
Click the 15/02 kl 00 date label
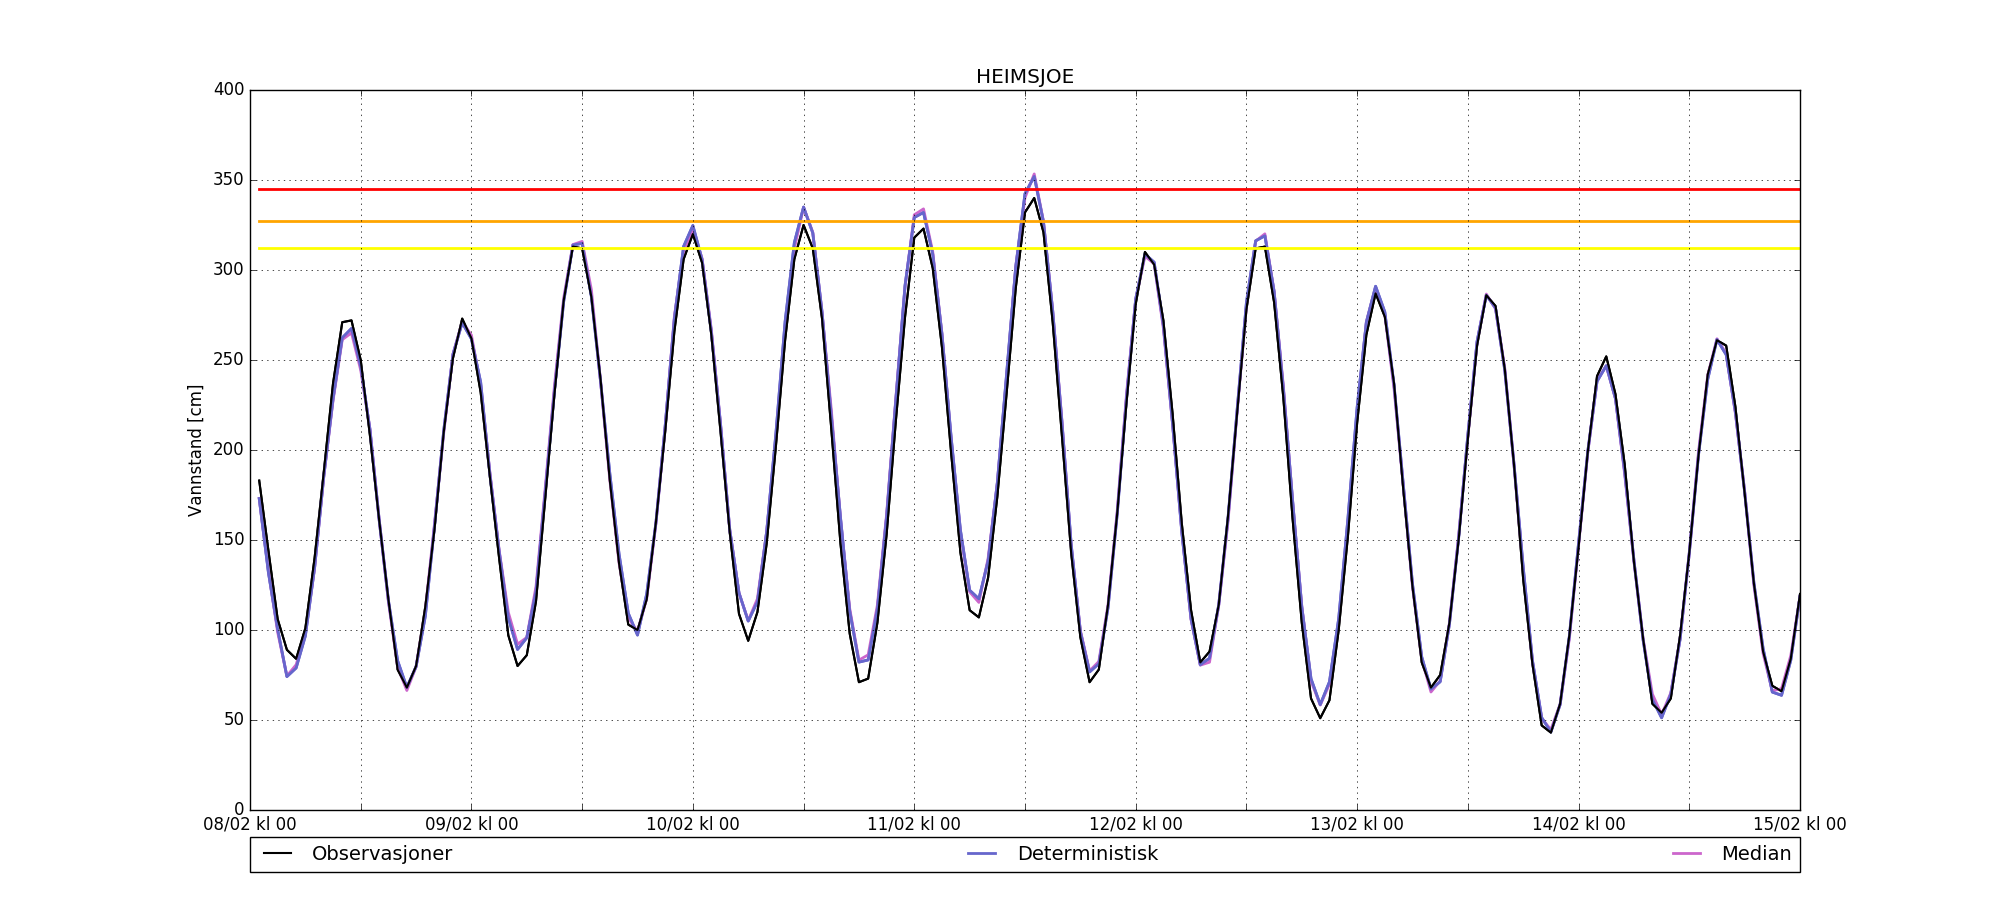[x=1800, y=825]
